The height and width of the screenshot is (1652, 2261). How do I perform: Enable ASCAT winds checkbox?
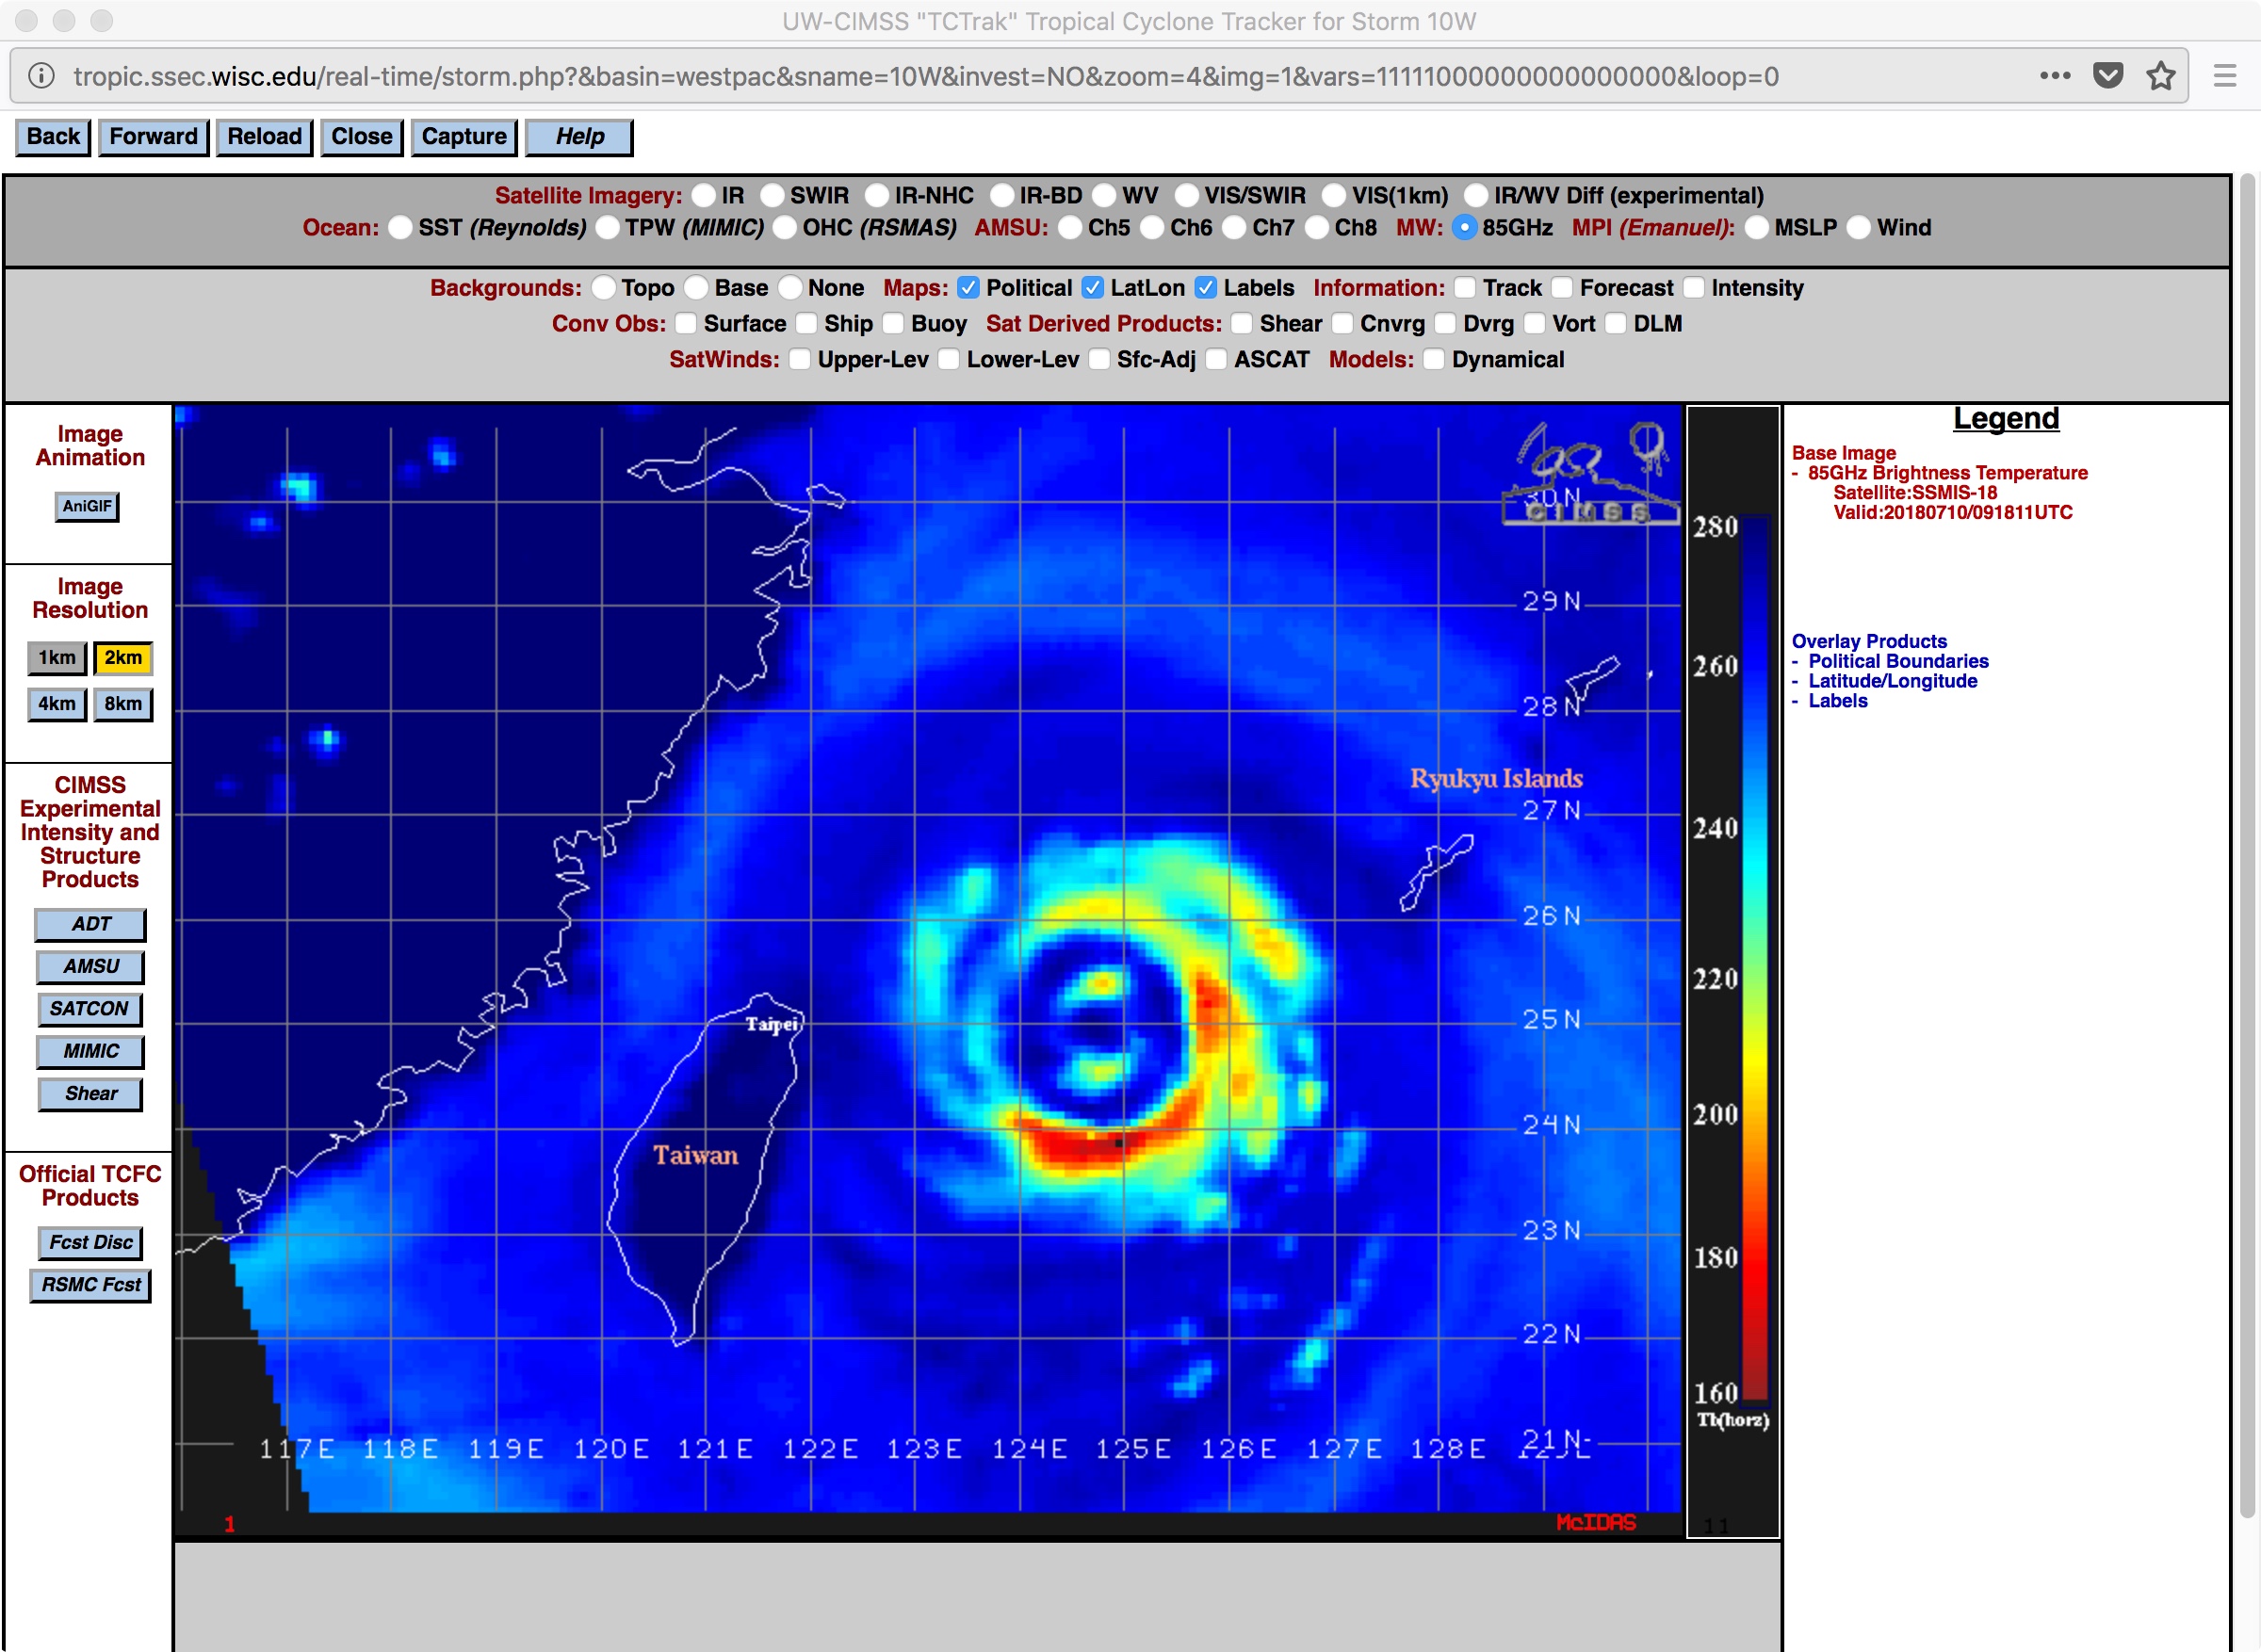click(x=1216, y=360)
